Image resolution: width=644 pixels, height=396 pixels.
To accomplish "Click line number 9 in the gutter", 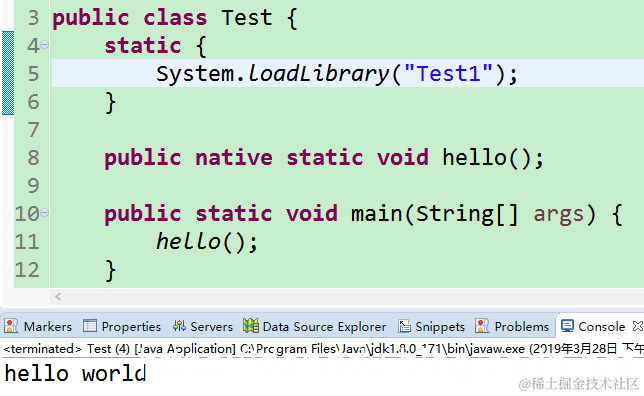I will 33,186.
